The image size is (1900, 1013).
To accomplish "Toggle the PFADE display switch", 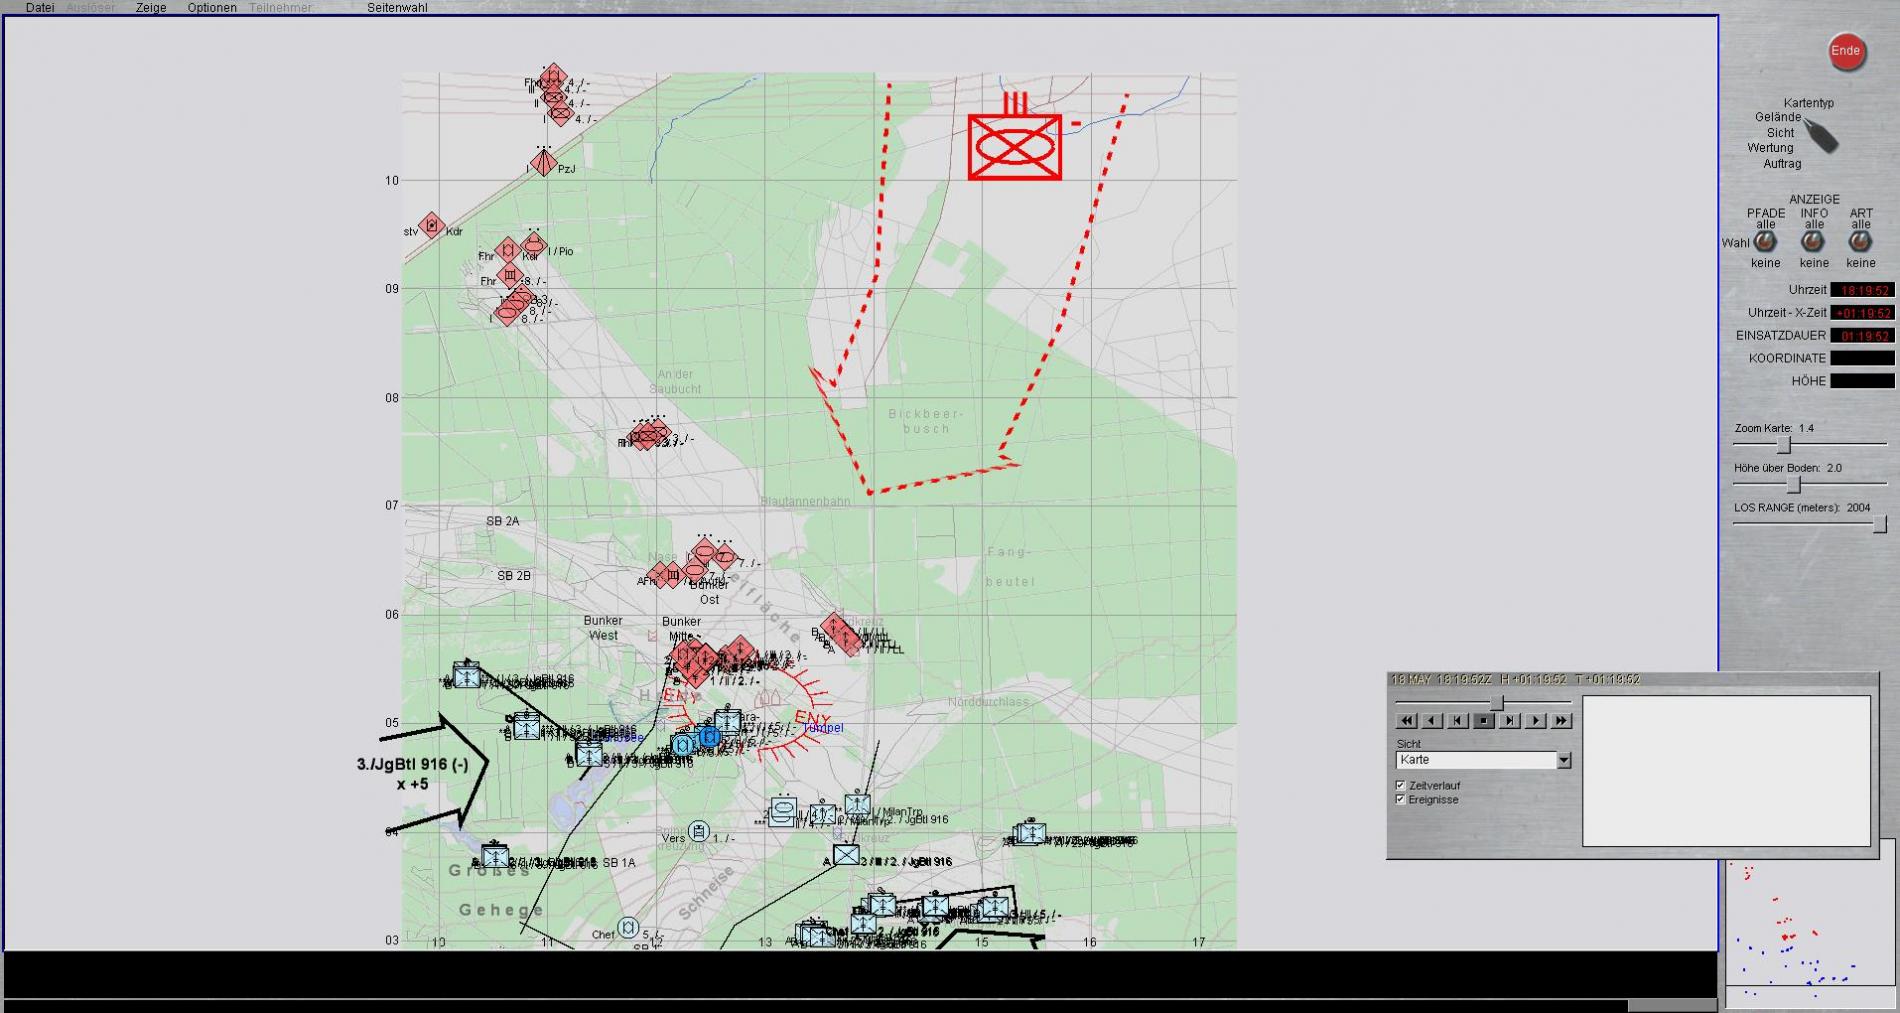I will click(1765, 242).
